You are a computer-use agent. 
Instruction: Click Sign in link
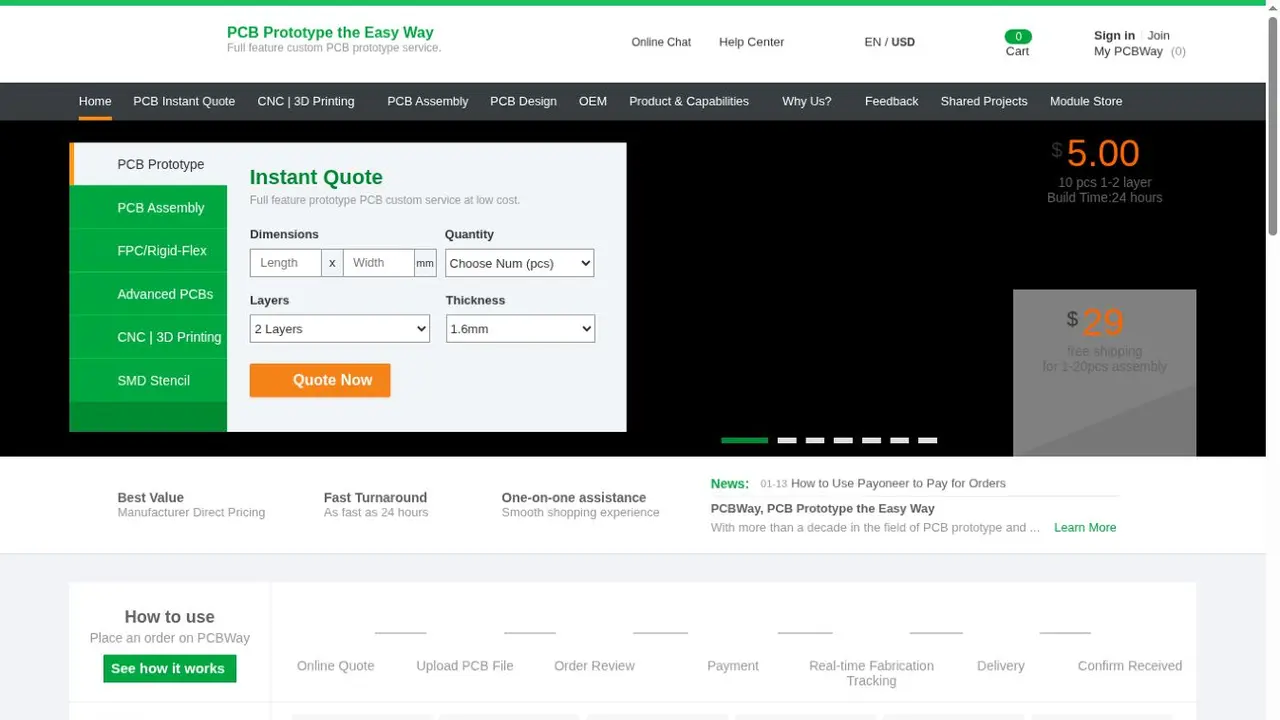pyautogui.click(x=1114, y=35)
